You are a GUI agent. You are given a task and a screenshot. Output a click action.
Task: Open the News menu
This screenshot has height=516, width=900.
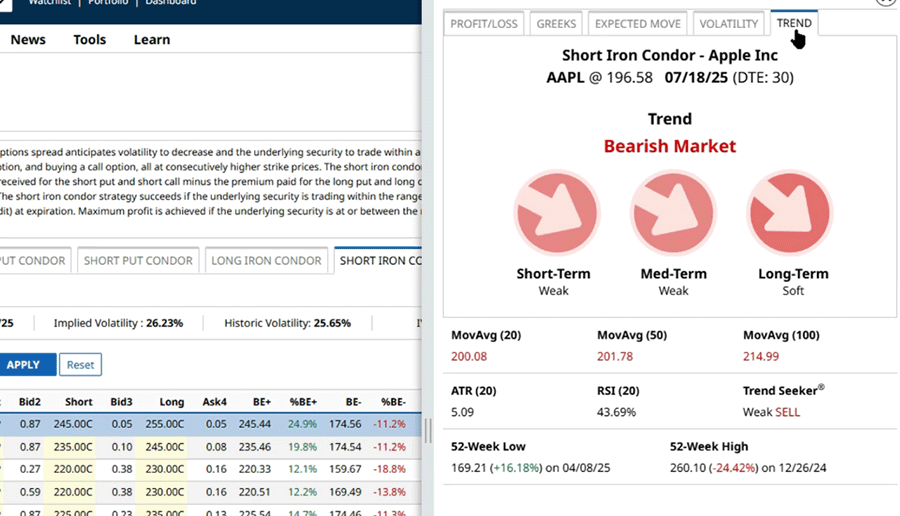point(28,40)
